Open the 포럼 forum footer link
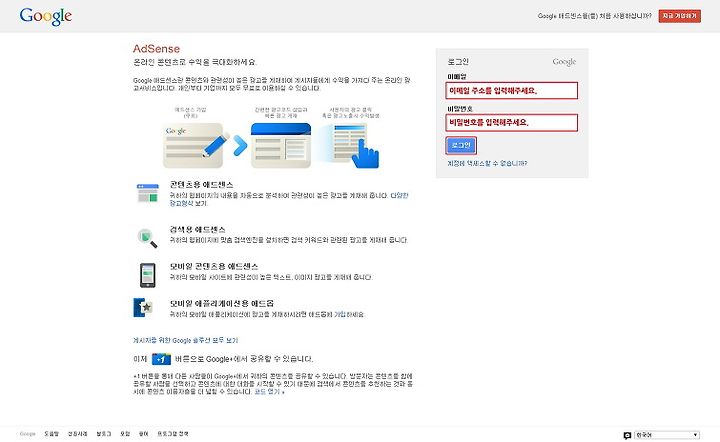720x442 pixels. (x=125, y=434)
